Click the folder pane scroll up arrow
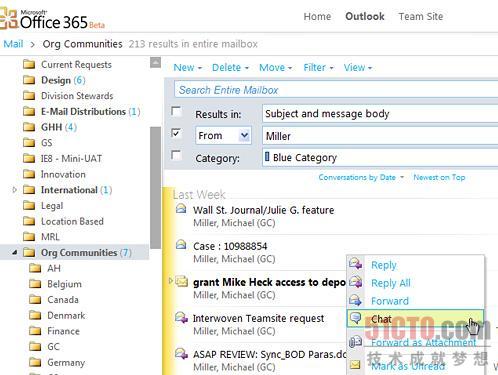 click(x=155, y=63)
